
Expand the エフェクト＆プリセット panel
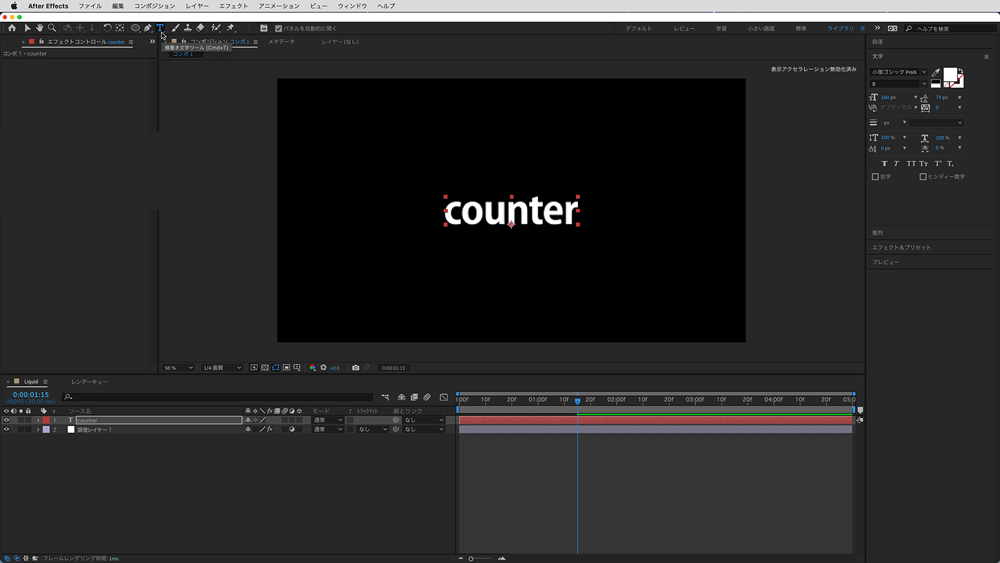pyautogui.click(x=900, y=247)
